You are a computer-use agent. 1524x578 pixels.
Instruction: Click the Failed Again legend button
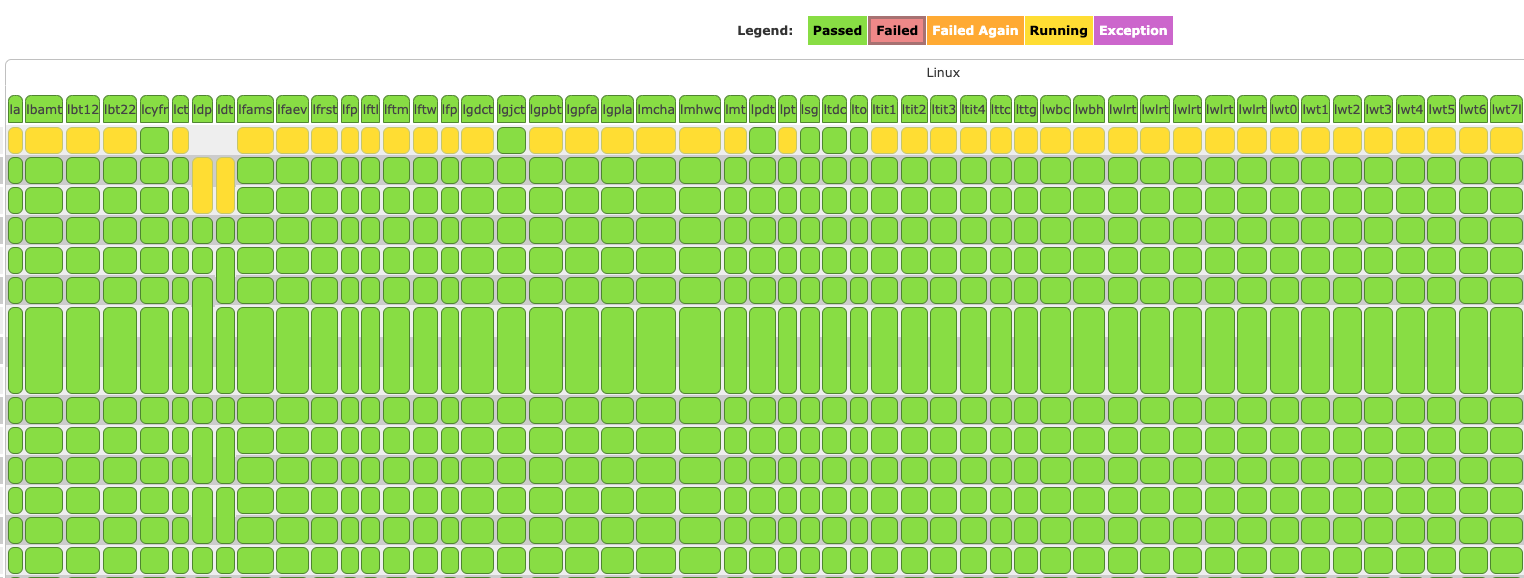[x=975, y=30]
